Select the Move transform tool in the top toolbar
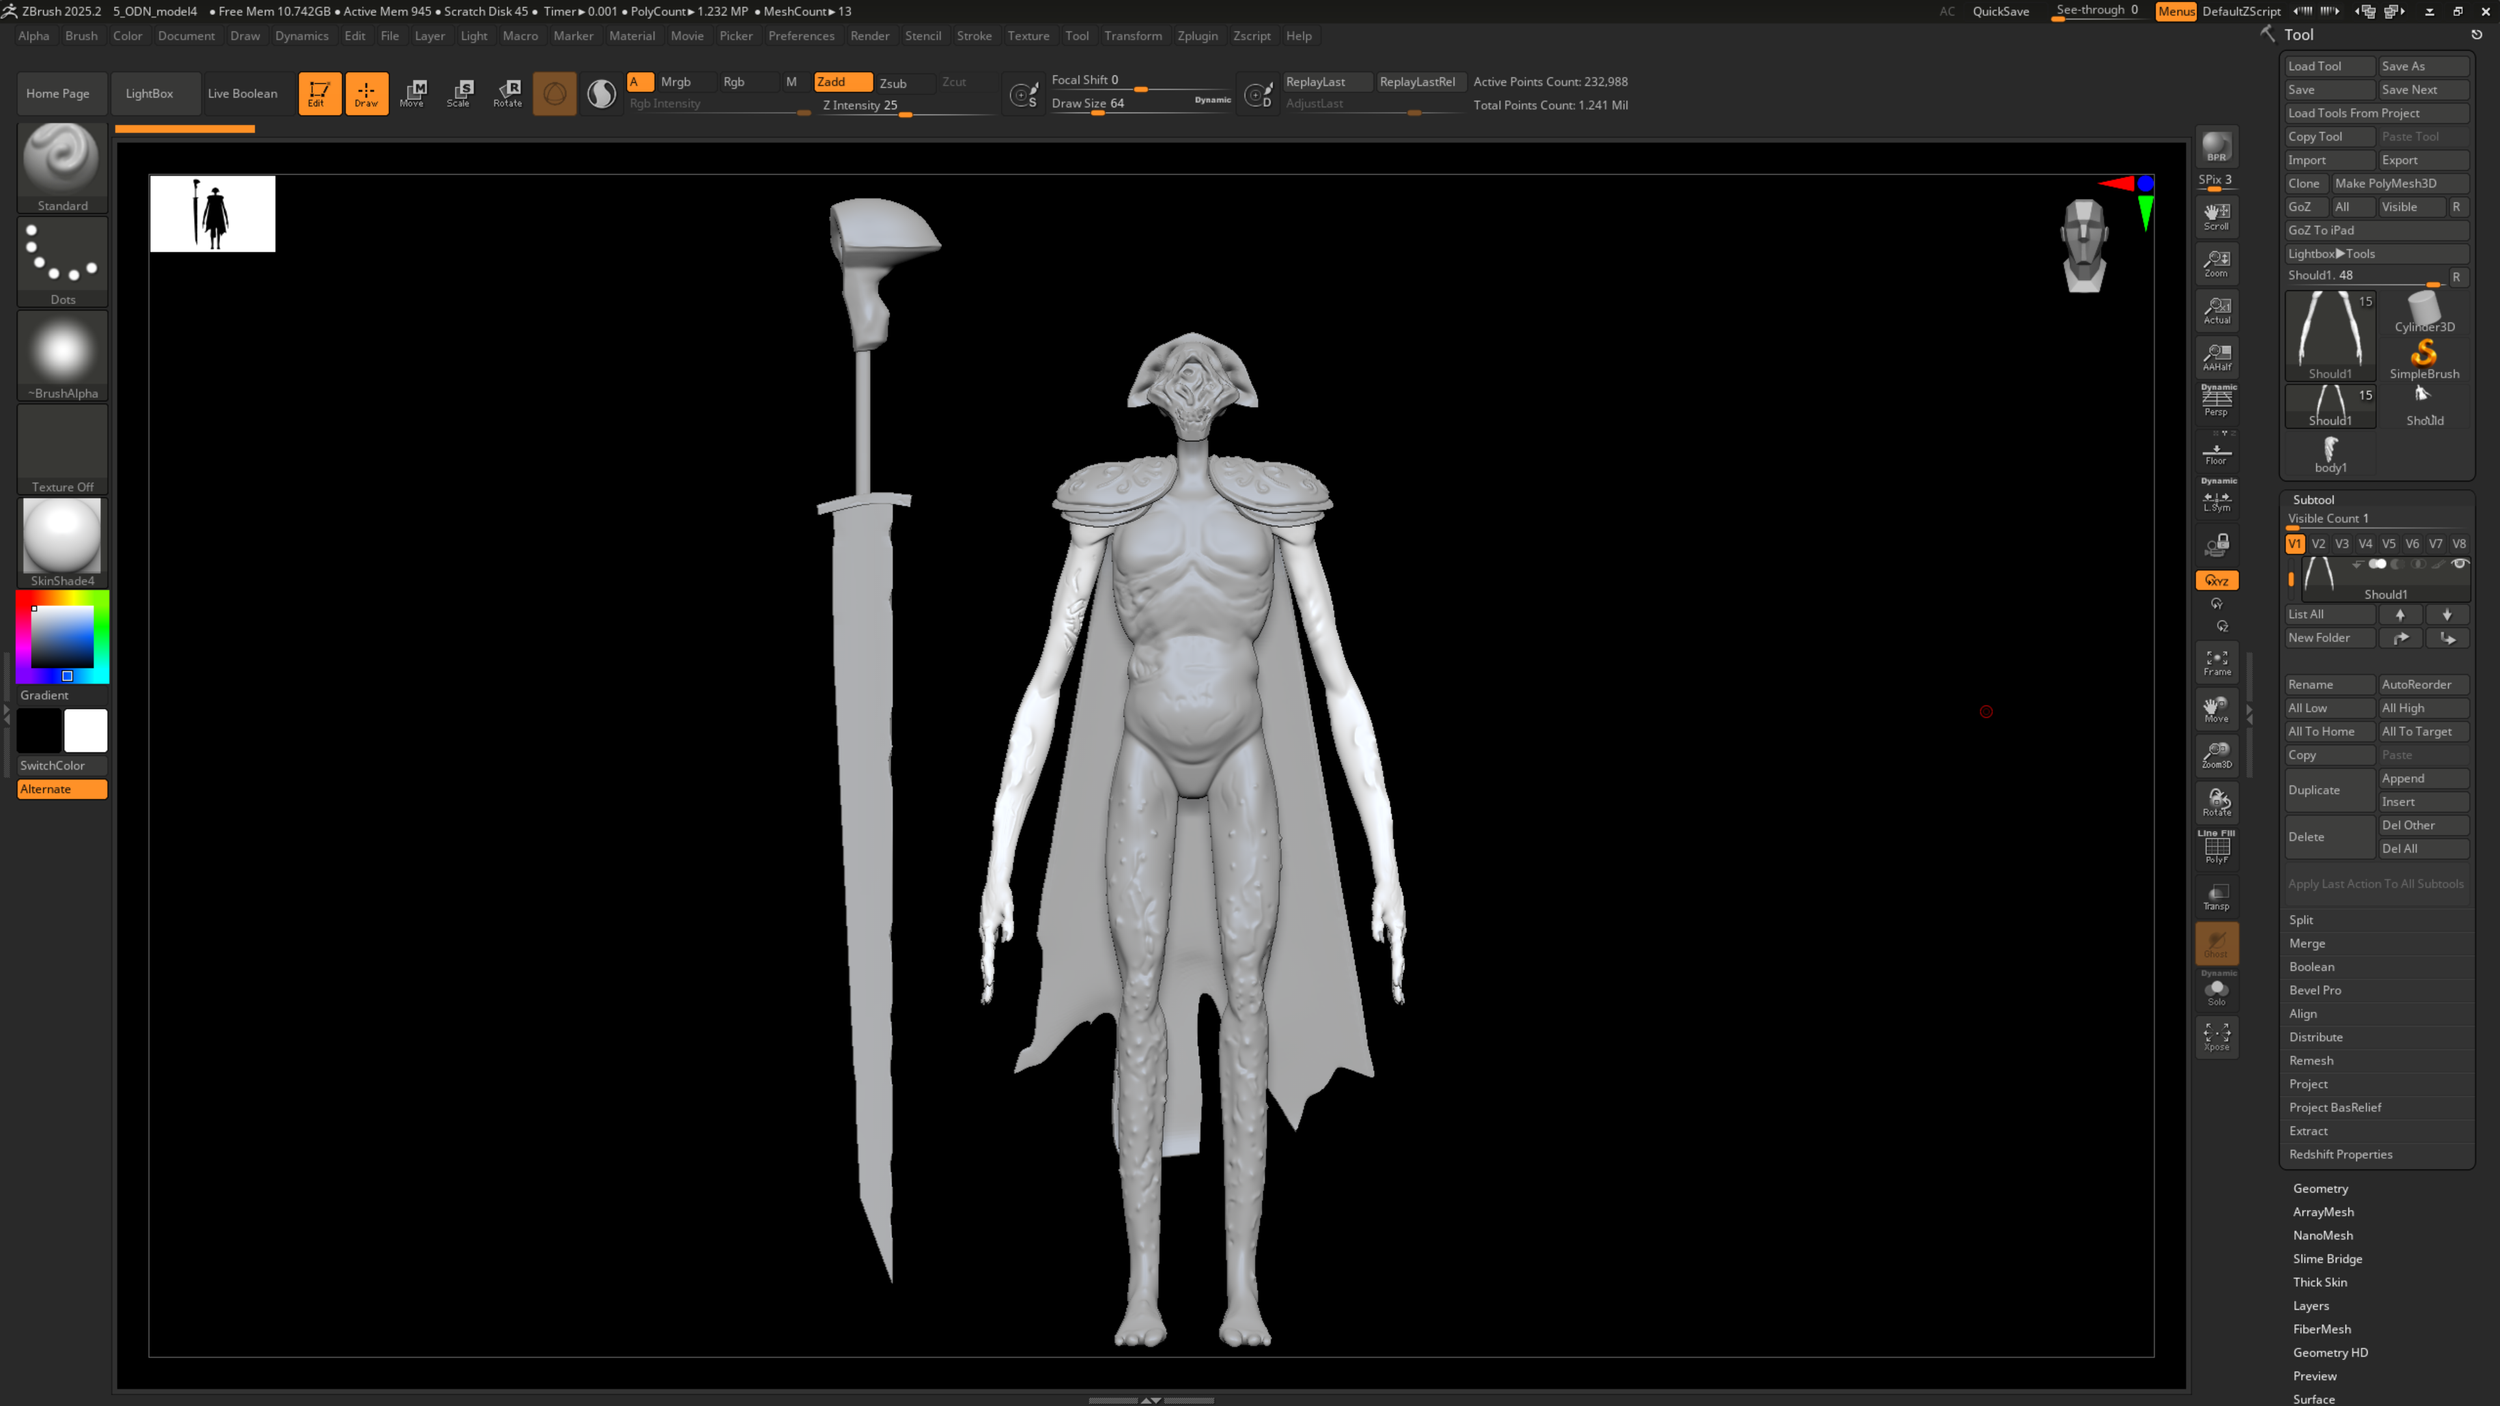The width and height of the screenshot is (2500, 1406). [412, 93]
